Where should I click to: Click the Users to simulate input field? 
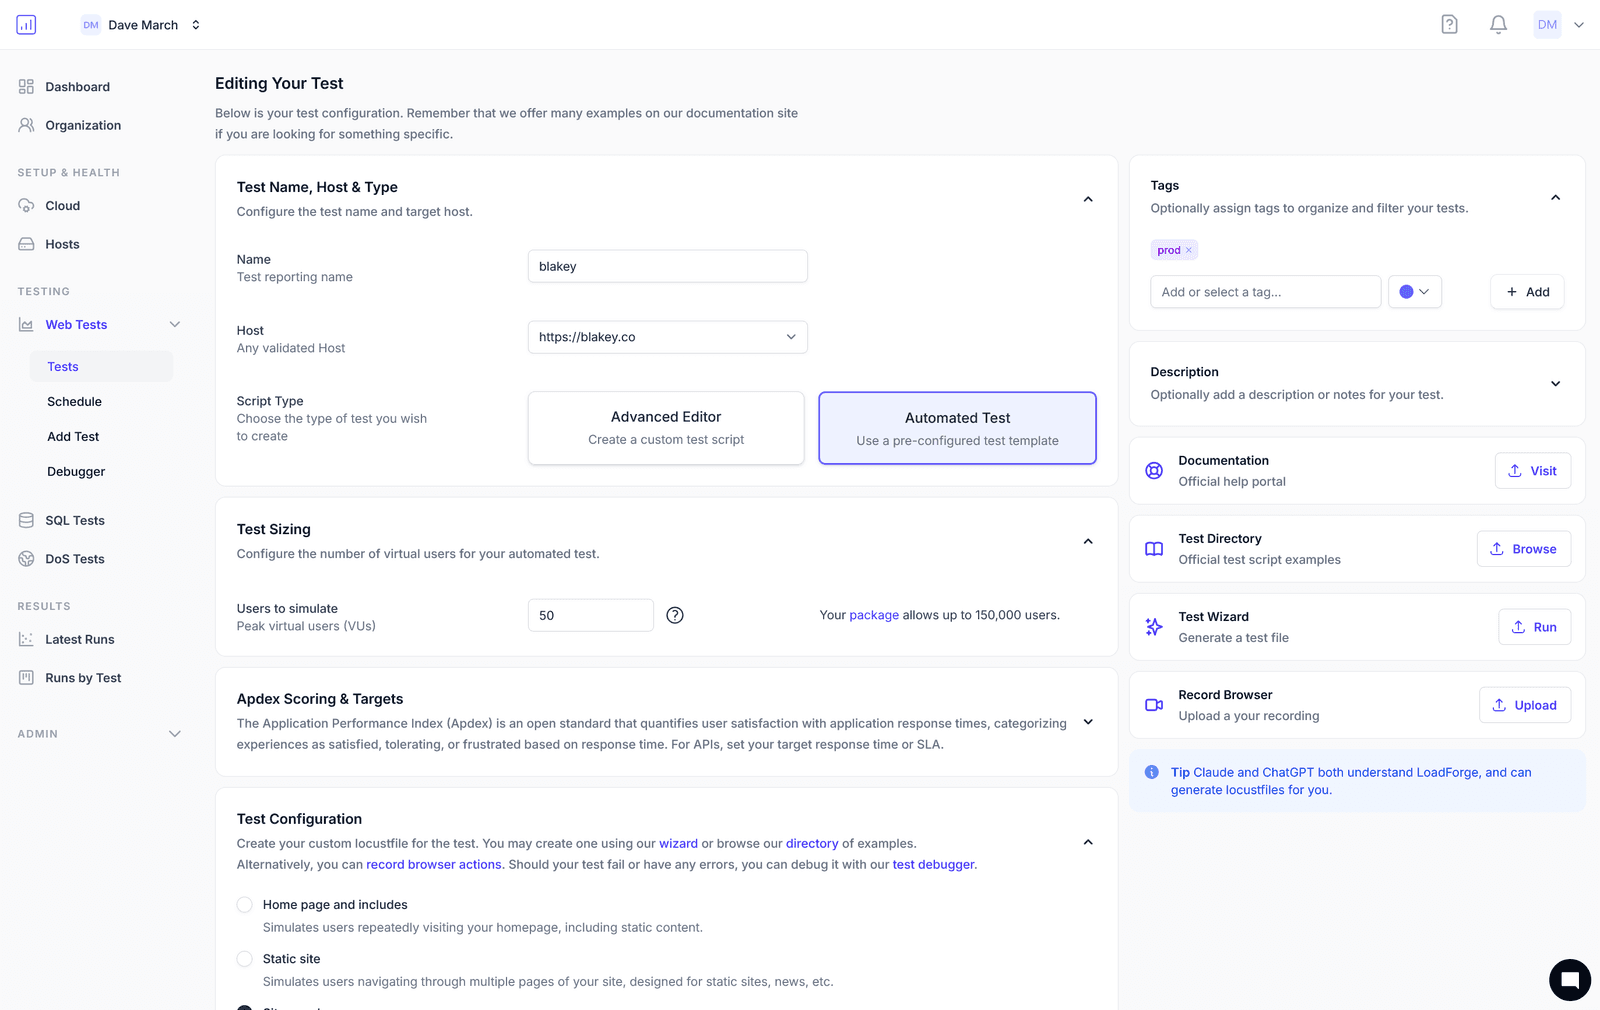tap(590, 614)
